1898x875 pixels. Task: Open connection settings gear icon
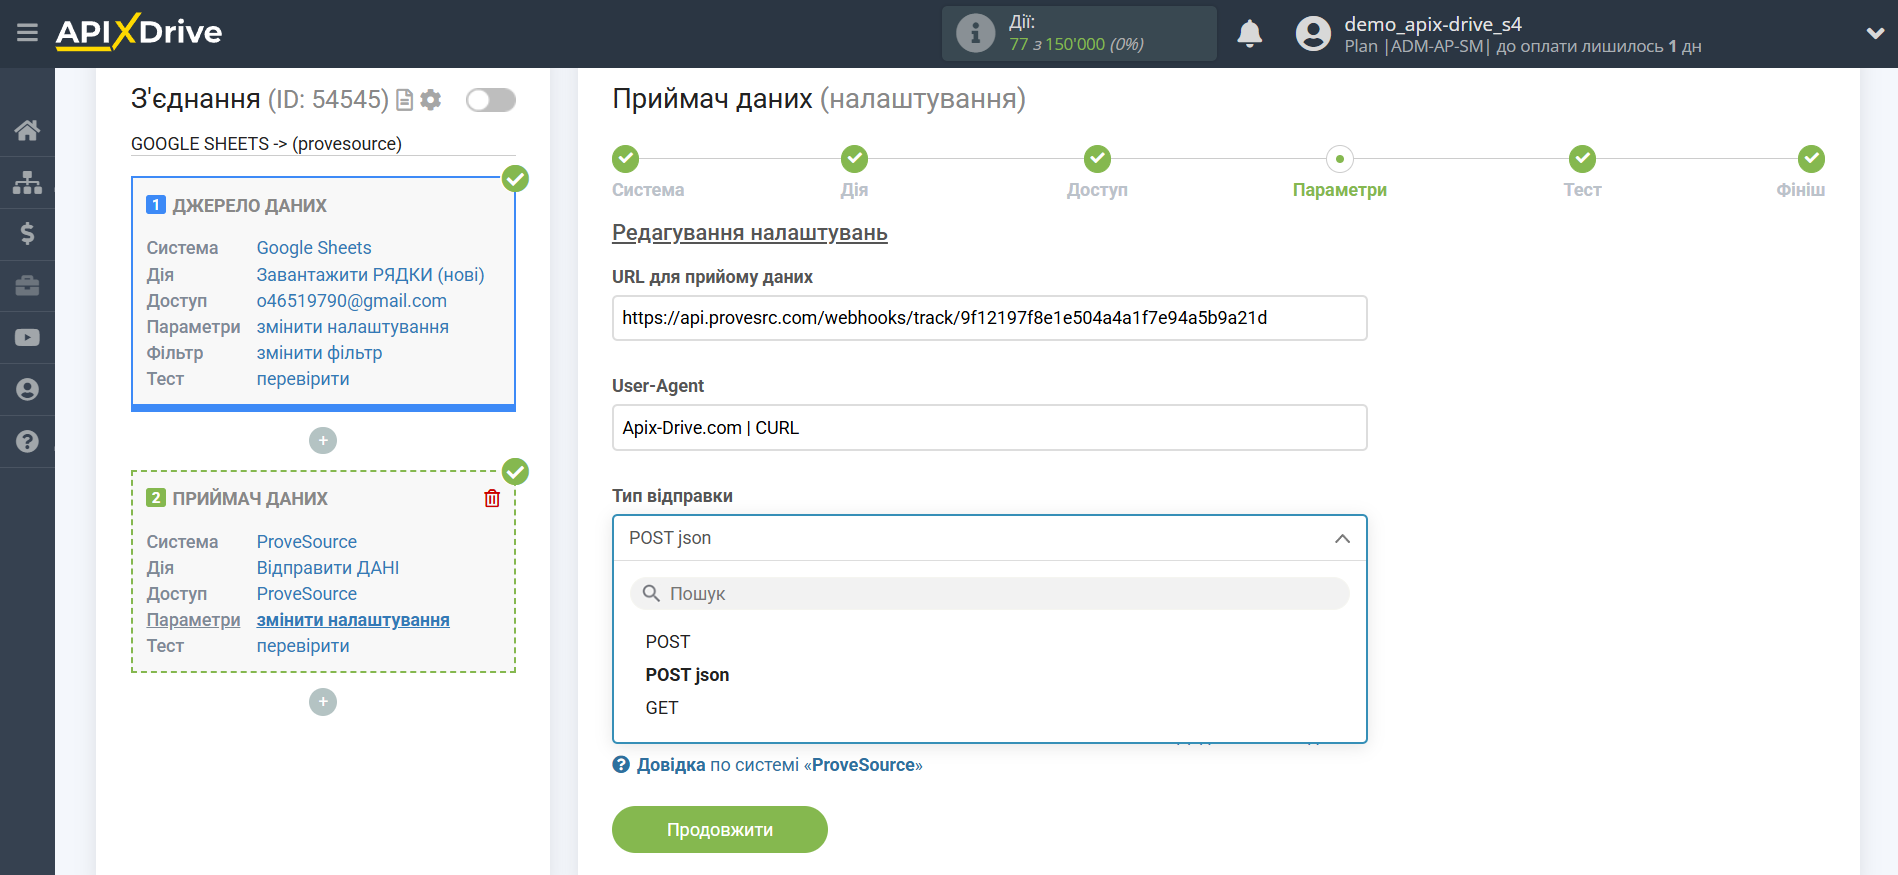pyautogui.click(x=431, y=100)
